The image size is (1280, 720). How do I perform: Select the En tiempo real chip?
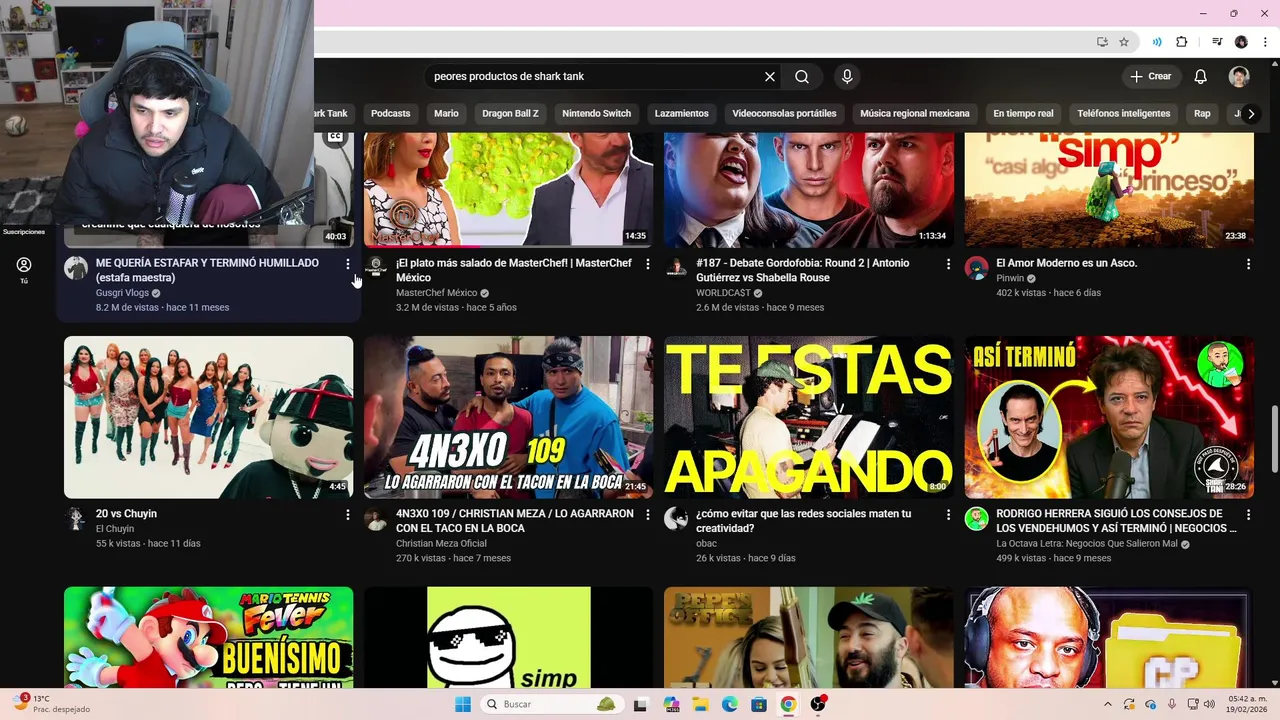pos(1023,113)
